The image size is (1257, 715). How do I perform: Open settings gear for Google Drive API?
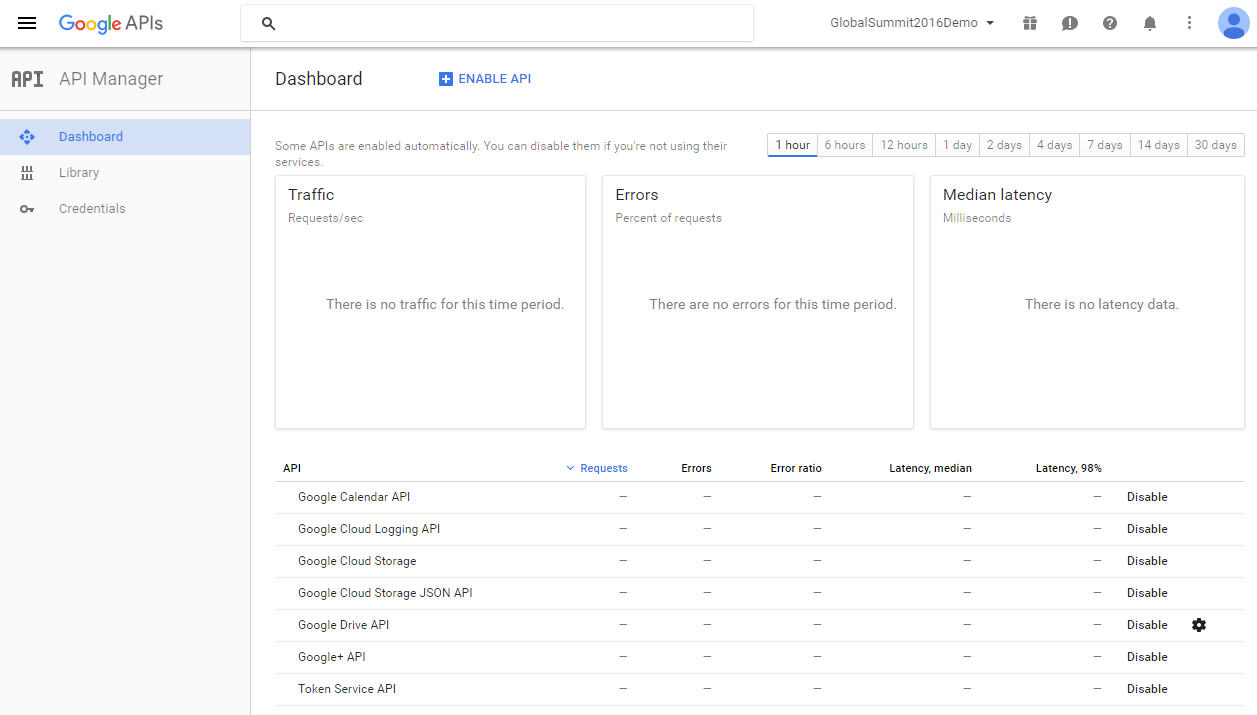(1199, 625)
